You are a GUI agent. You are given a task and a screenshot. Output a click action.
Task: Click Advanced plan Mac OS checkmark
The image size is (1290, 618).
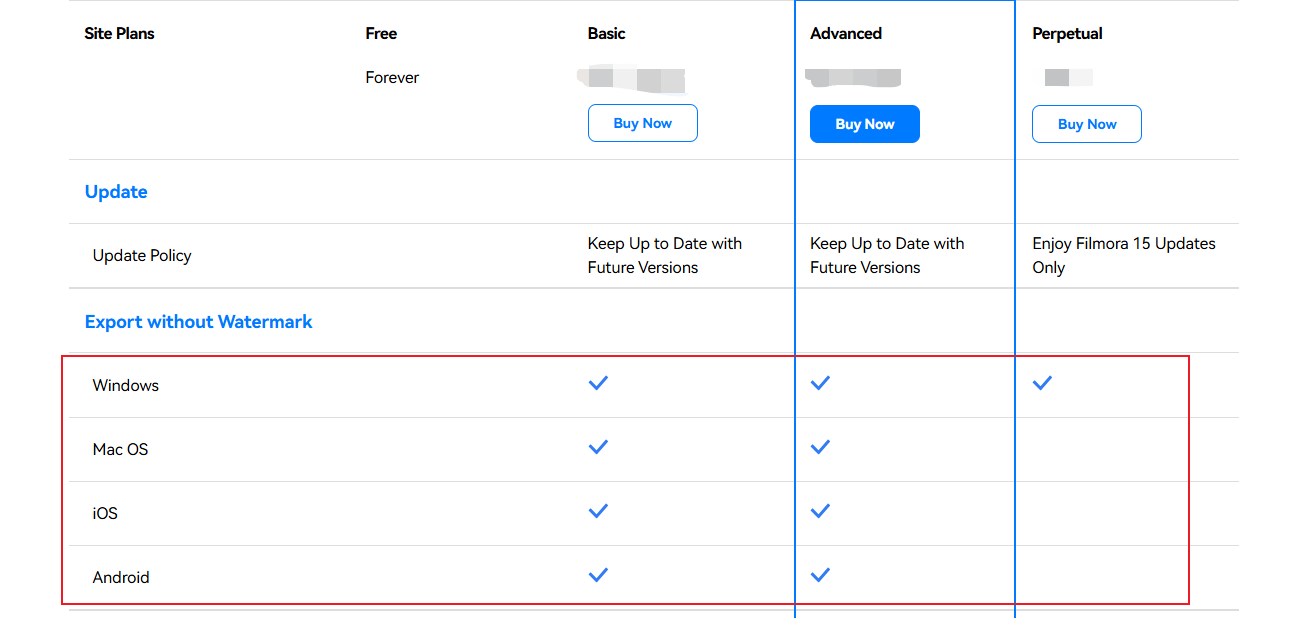click(x=820, y=447)
